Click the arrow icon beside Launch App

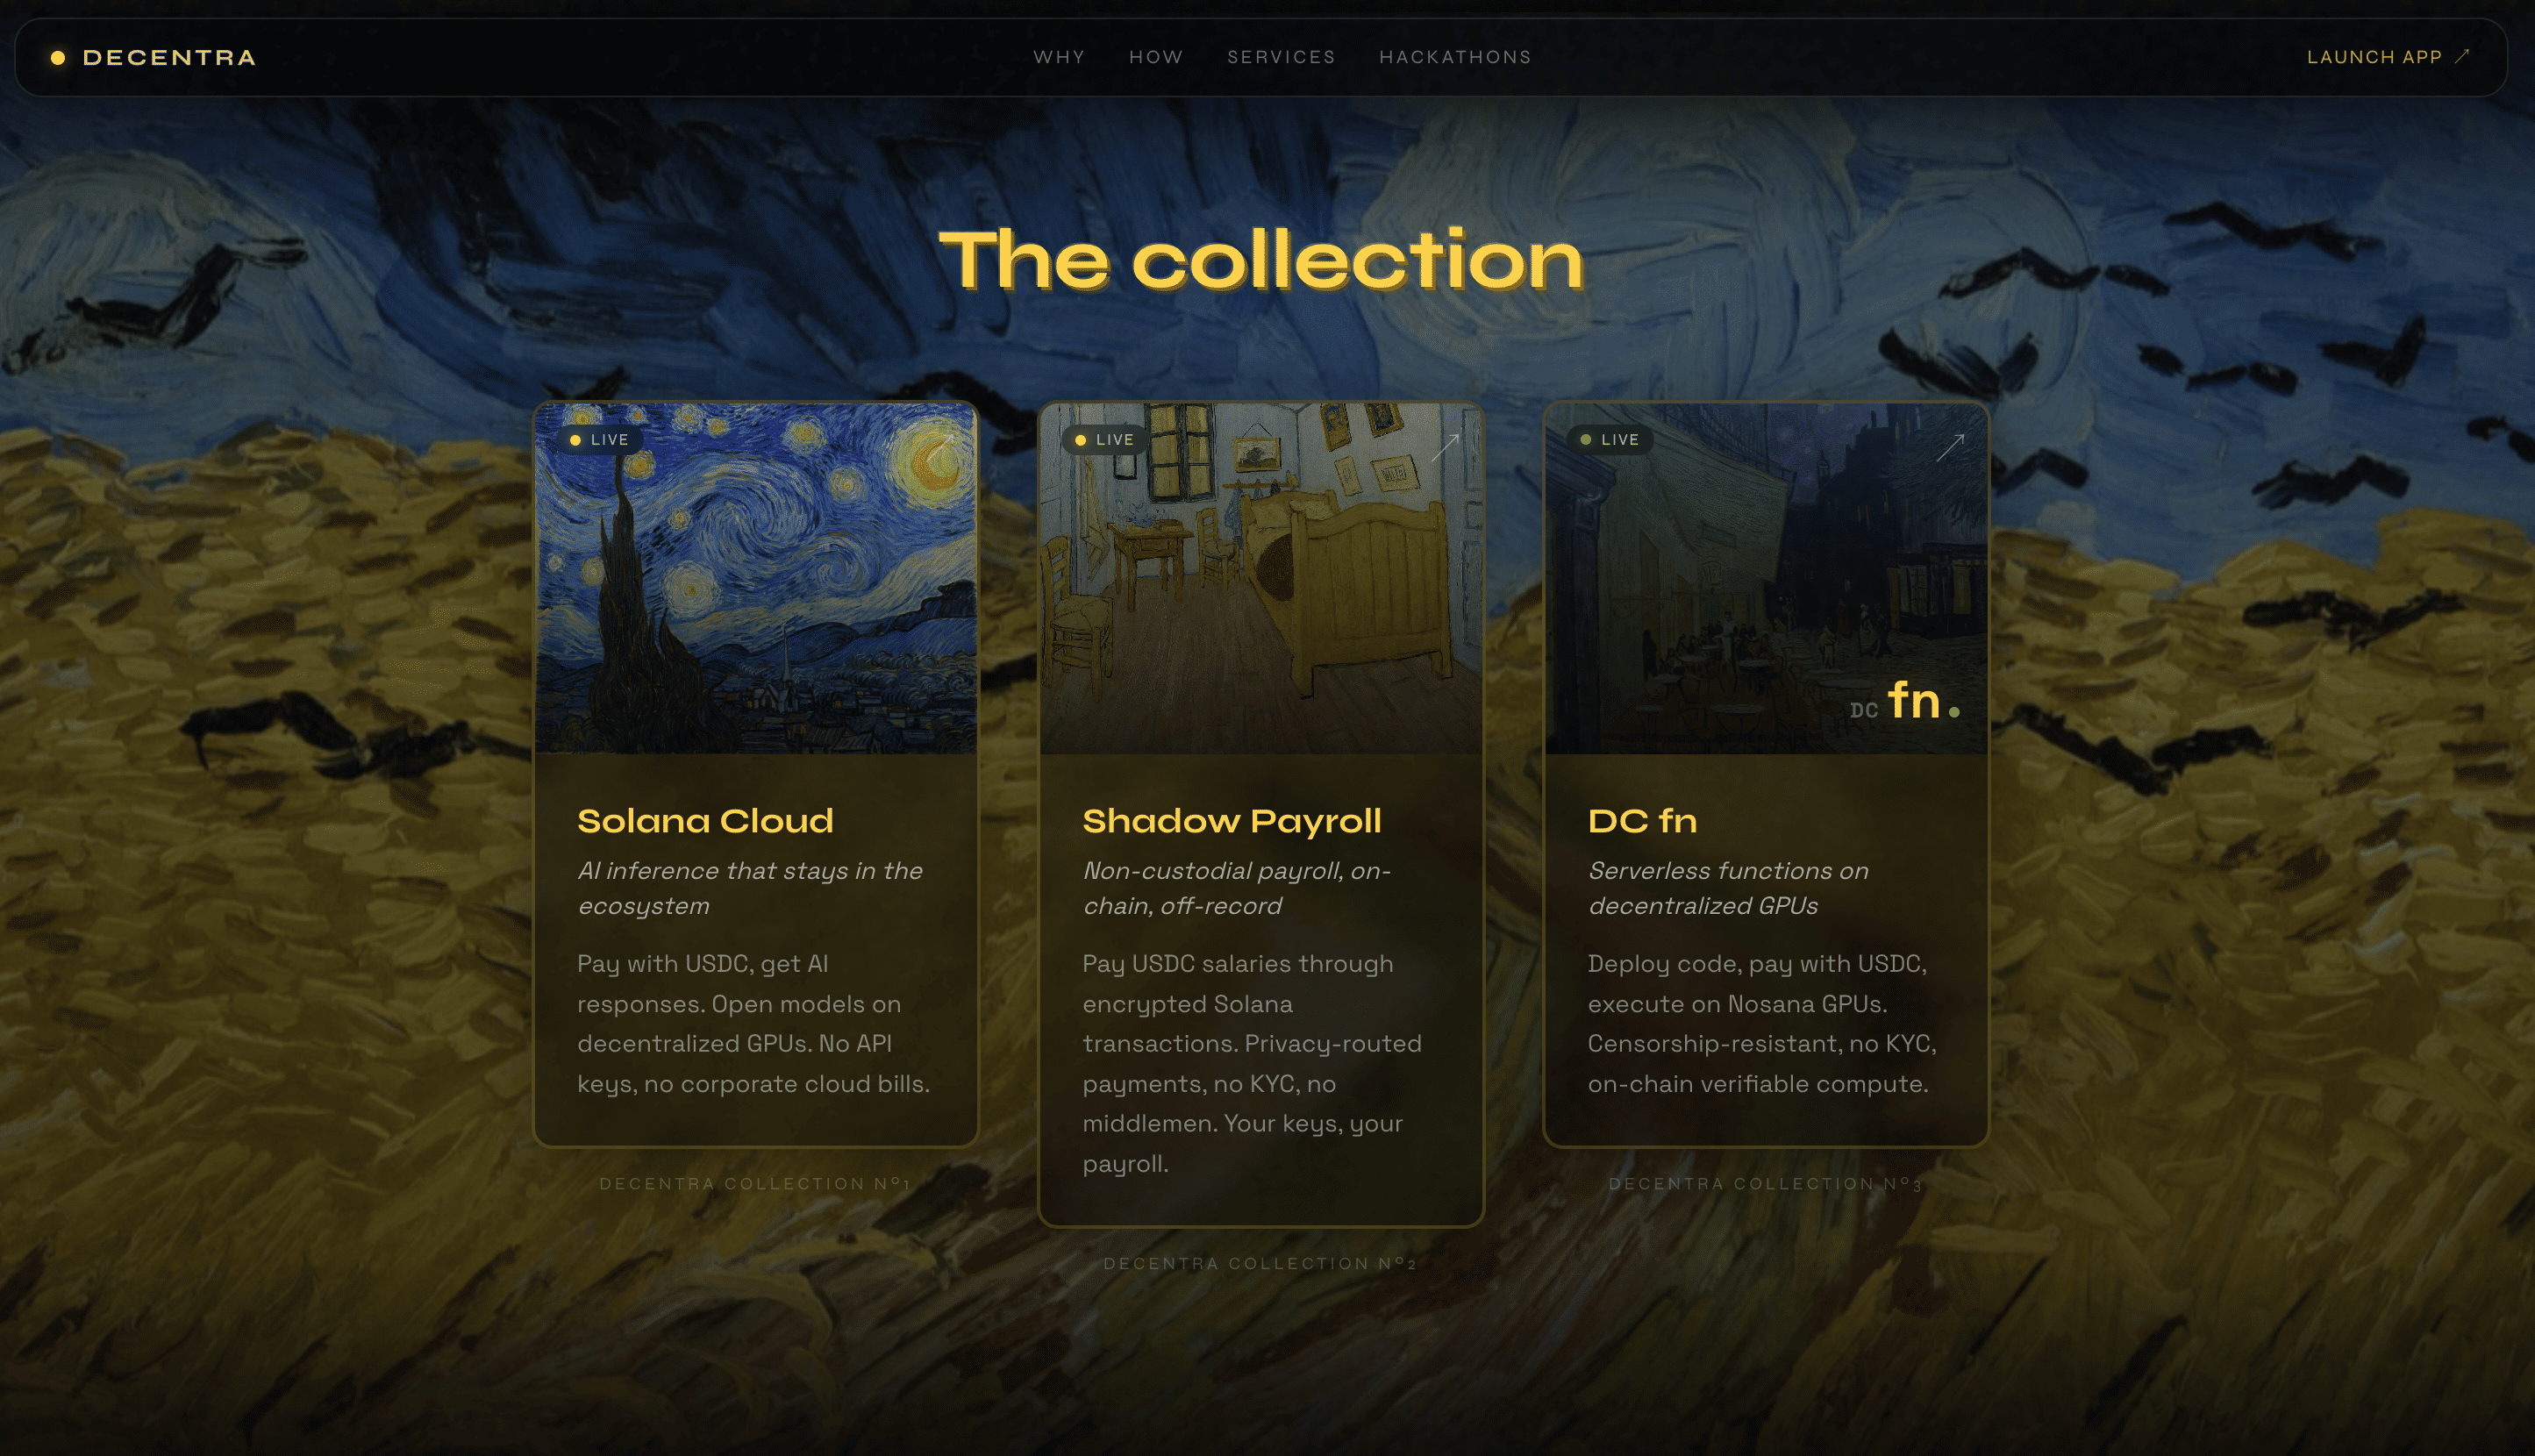[2462, 57]
